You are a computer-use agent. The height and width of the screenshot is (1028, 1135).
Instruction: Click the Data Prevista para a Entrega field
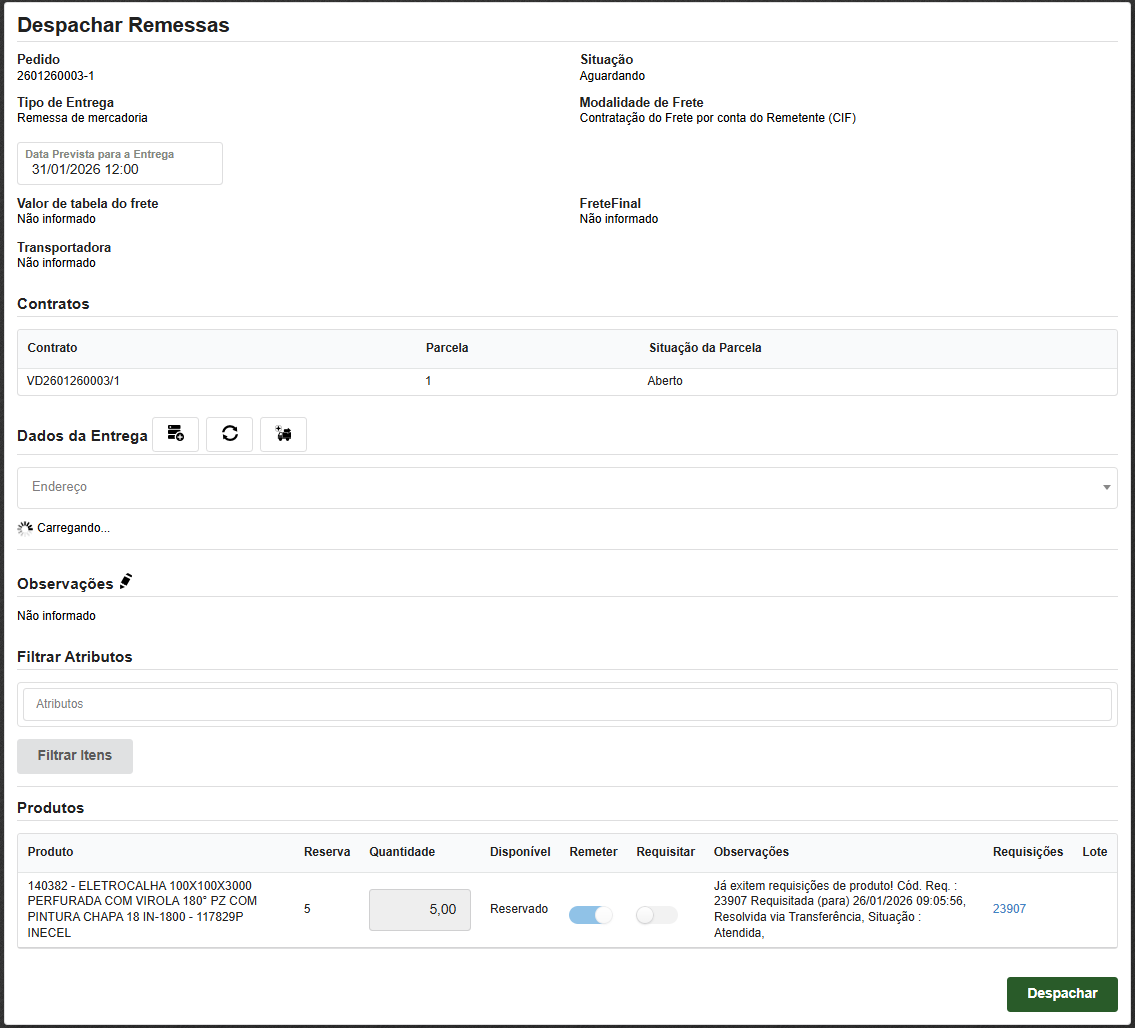pos(120,164)
